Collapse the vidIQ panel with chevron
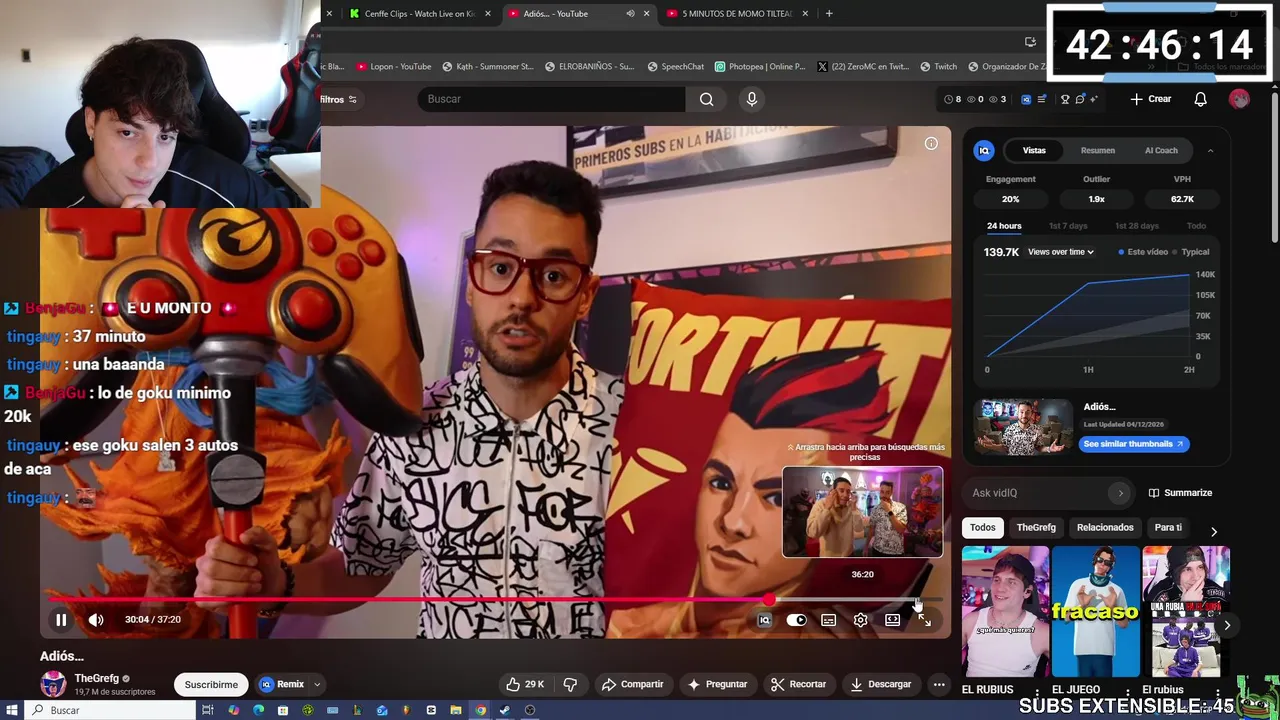The image size is (1280, 720). 1210,150
